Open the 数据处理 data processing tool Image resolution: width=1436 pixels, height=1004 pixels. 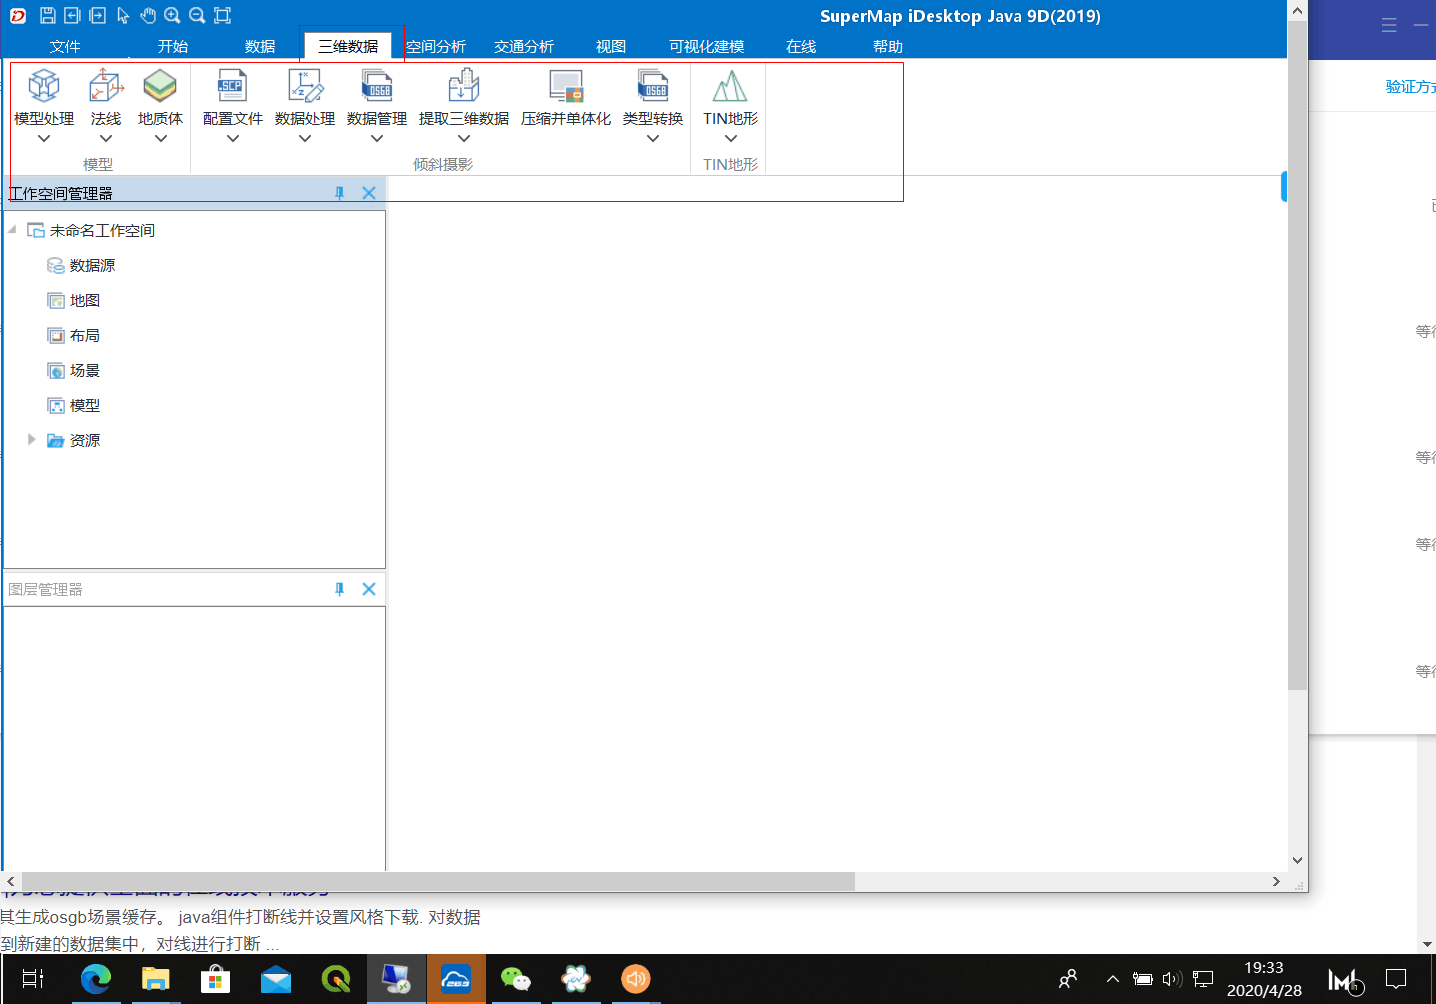305,98
